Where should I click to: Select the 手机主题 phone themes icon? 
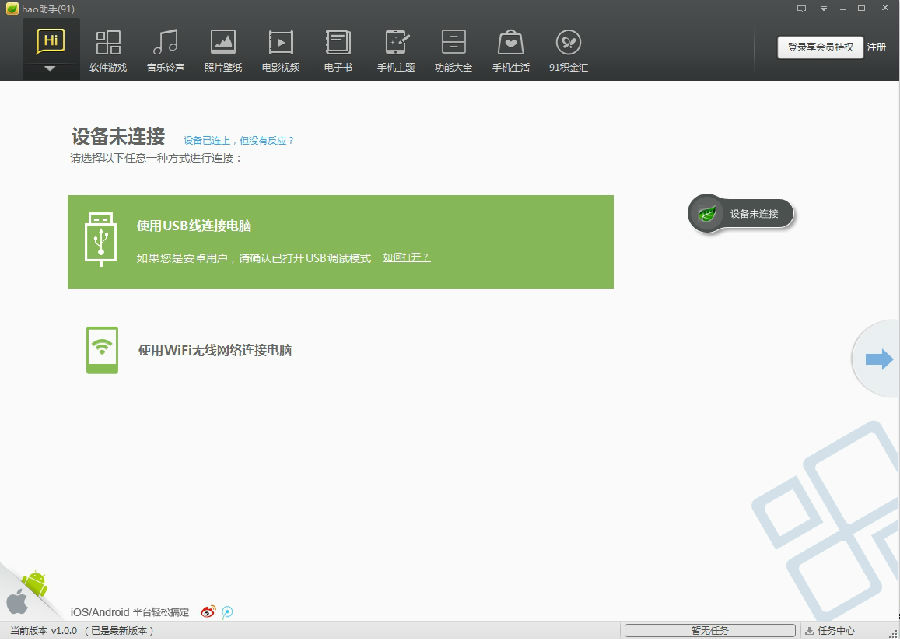click(x=396, y=48)
